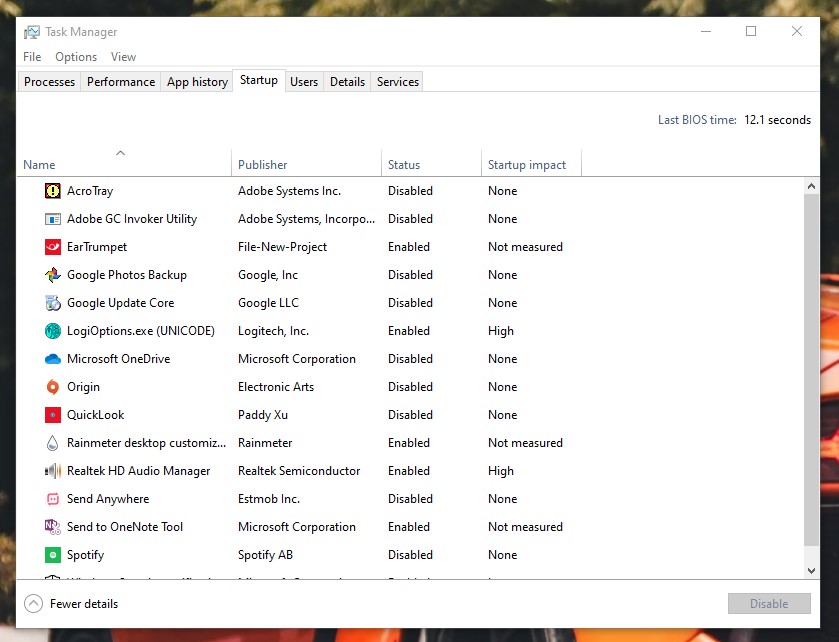The height and width of the screenshot is (642, 839).
Task: Collapse view with the Fewer details chevron
Action: [33, 603]
